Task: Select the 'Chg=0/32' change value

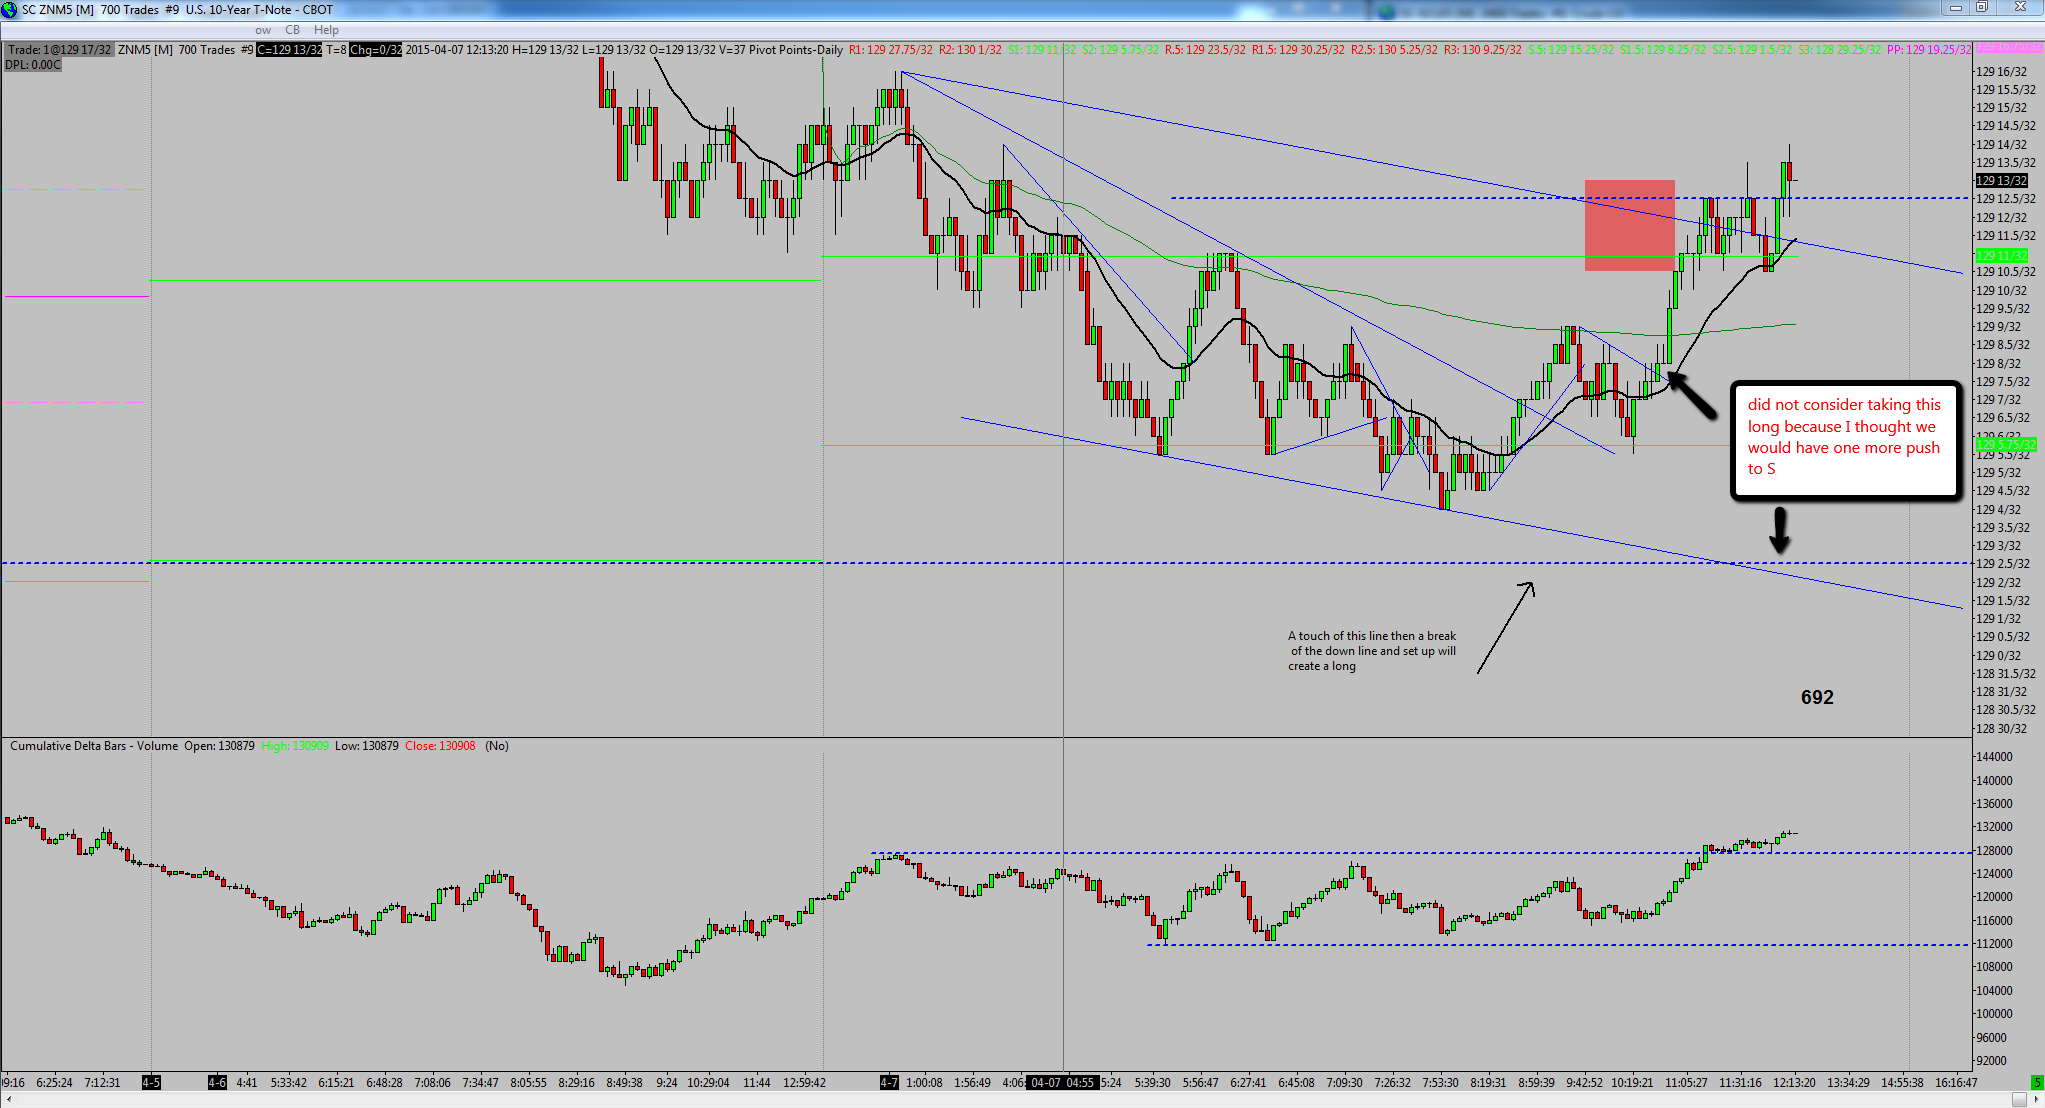Action: pyautogui.click(x=375, y=50)
